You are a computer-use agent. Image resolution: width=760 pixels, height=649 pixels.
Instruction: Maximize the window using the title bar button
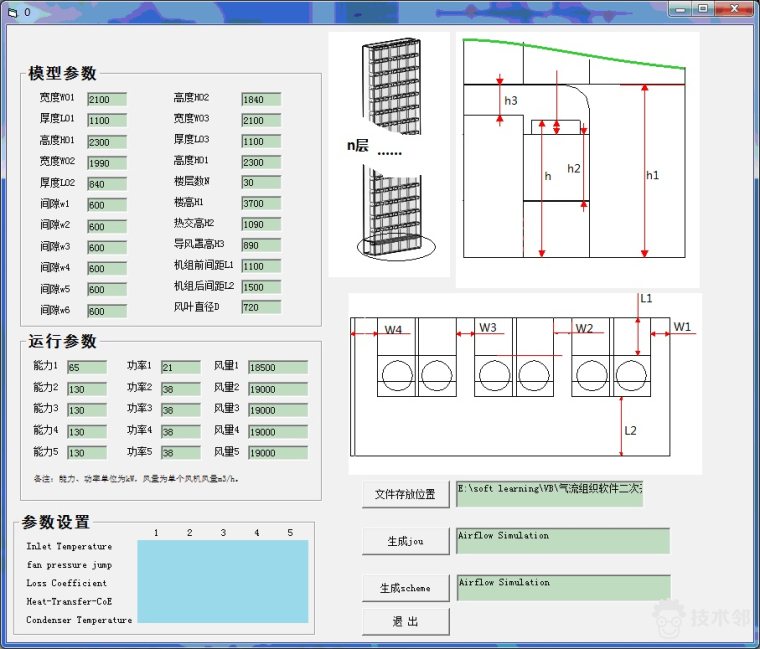pos(703,9)
